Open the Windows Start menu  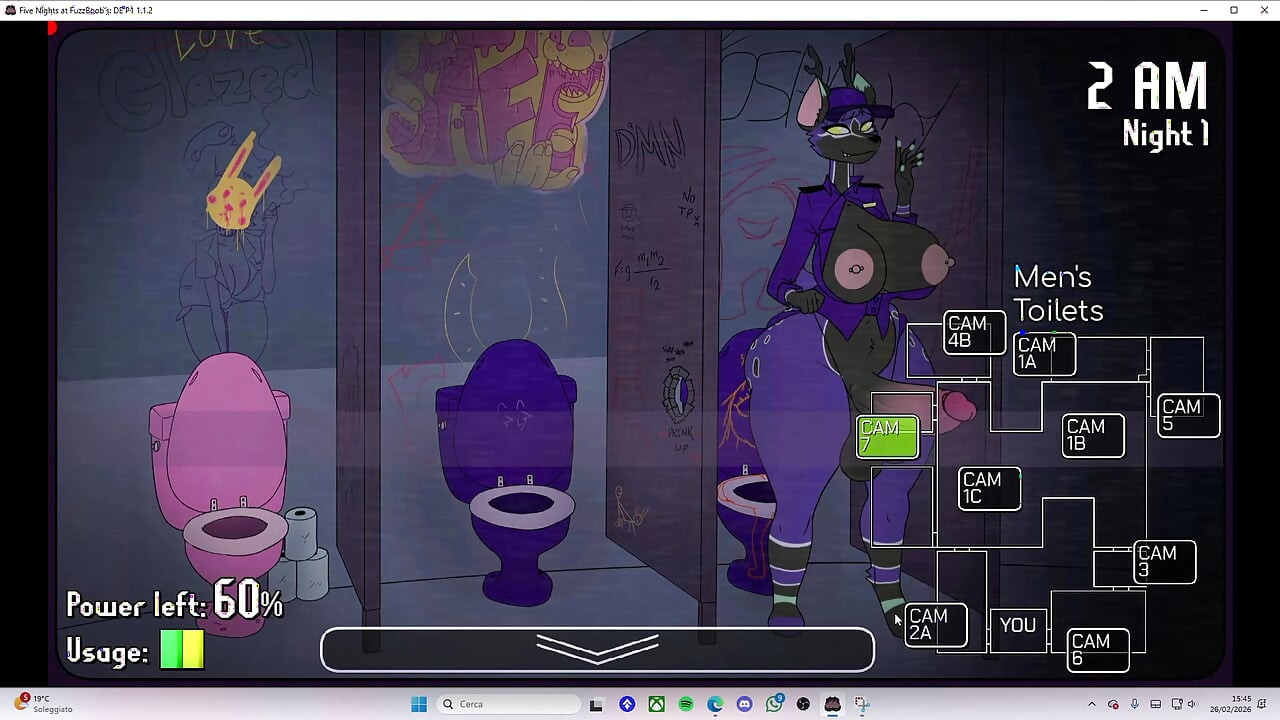point(419,704)
